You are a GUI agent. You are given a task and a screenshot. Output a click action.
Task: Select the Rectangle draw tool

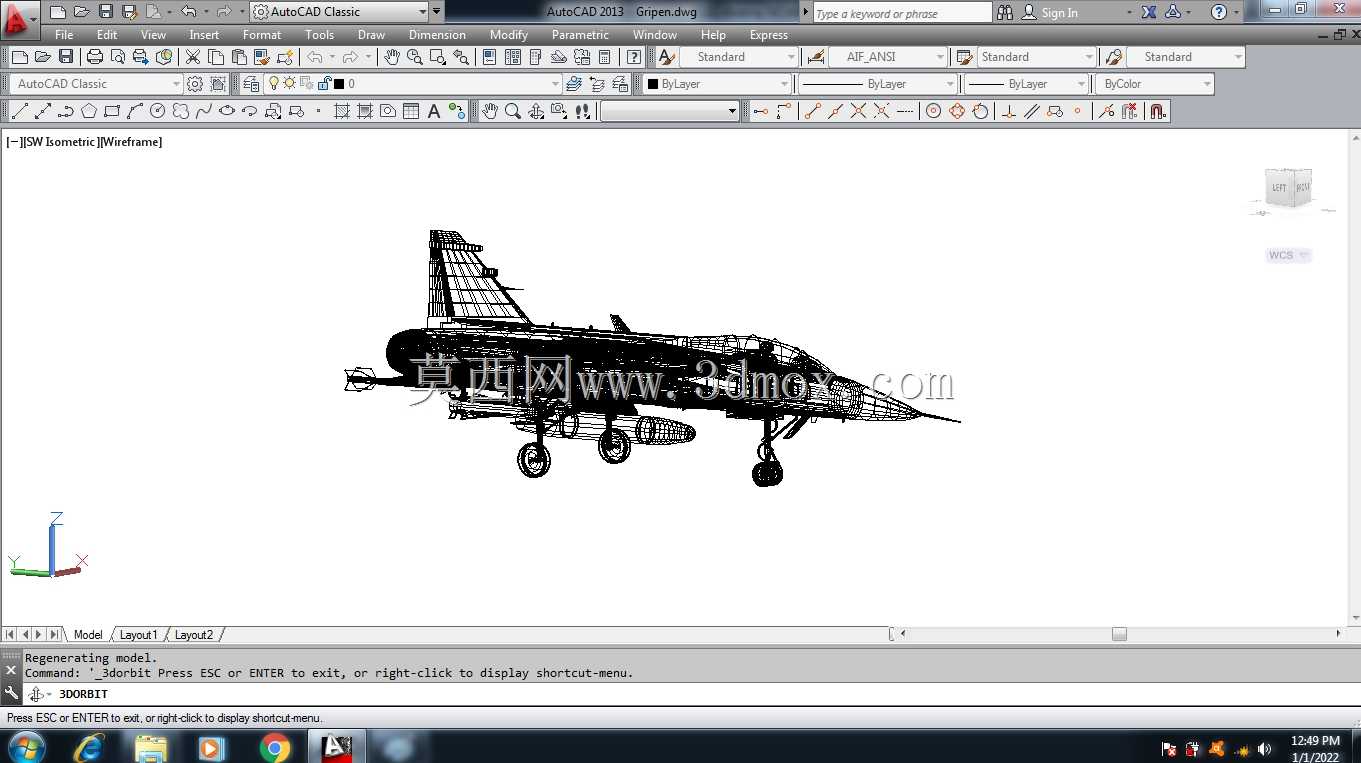click(x=112, y=111)
